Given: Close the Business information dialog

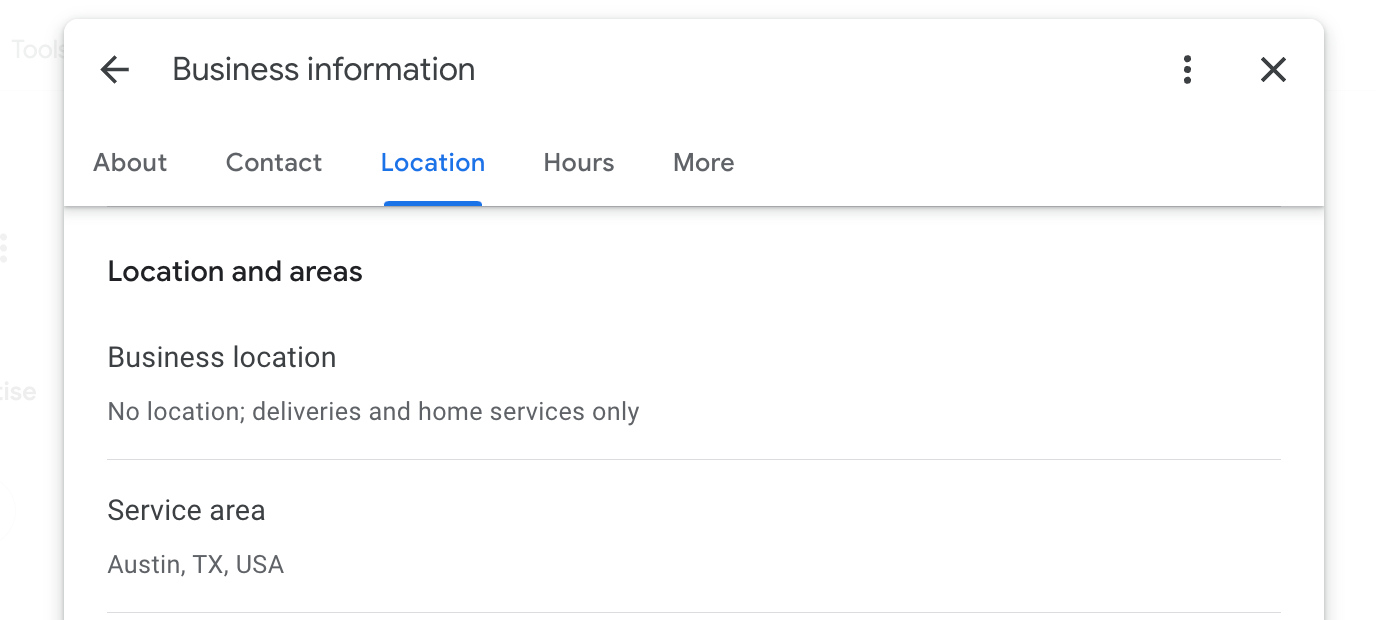Looking at the screenshot, I should 1273,69.
